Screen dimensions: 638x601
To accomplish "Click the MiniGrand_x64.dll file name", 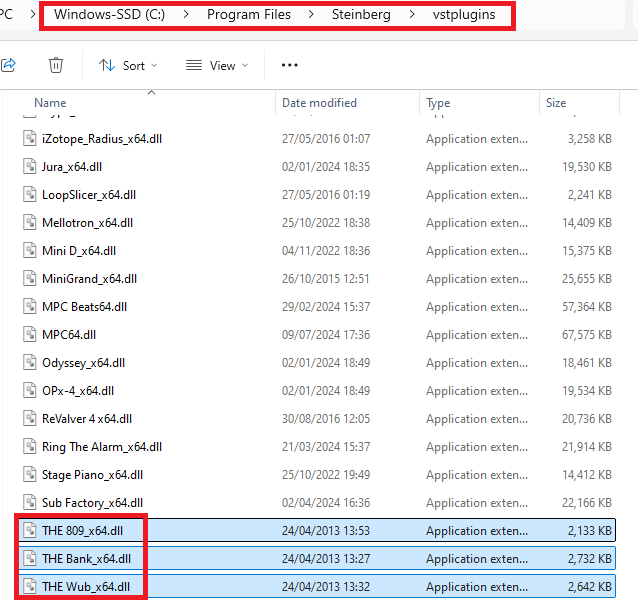I will pos(90,279).
